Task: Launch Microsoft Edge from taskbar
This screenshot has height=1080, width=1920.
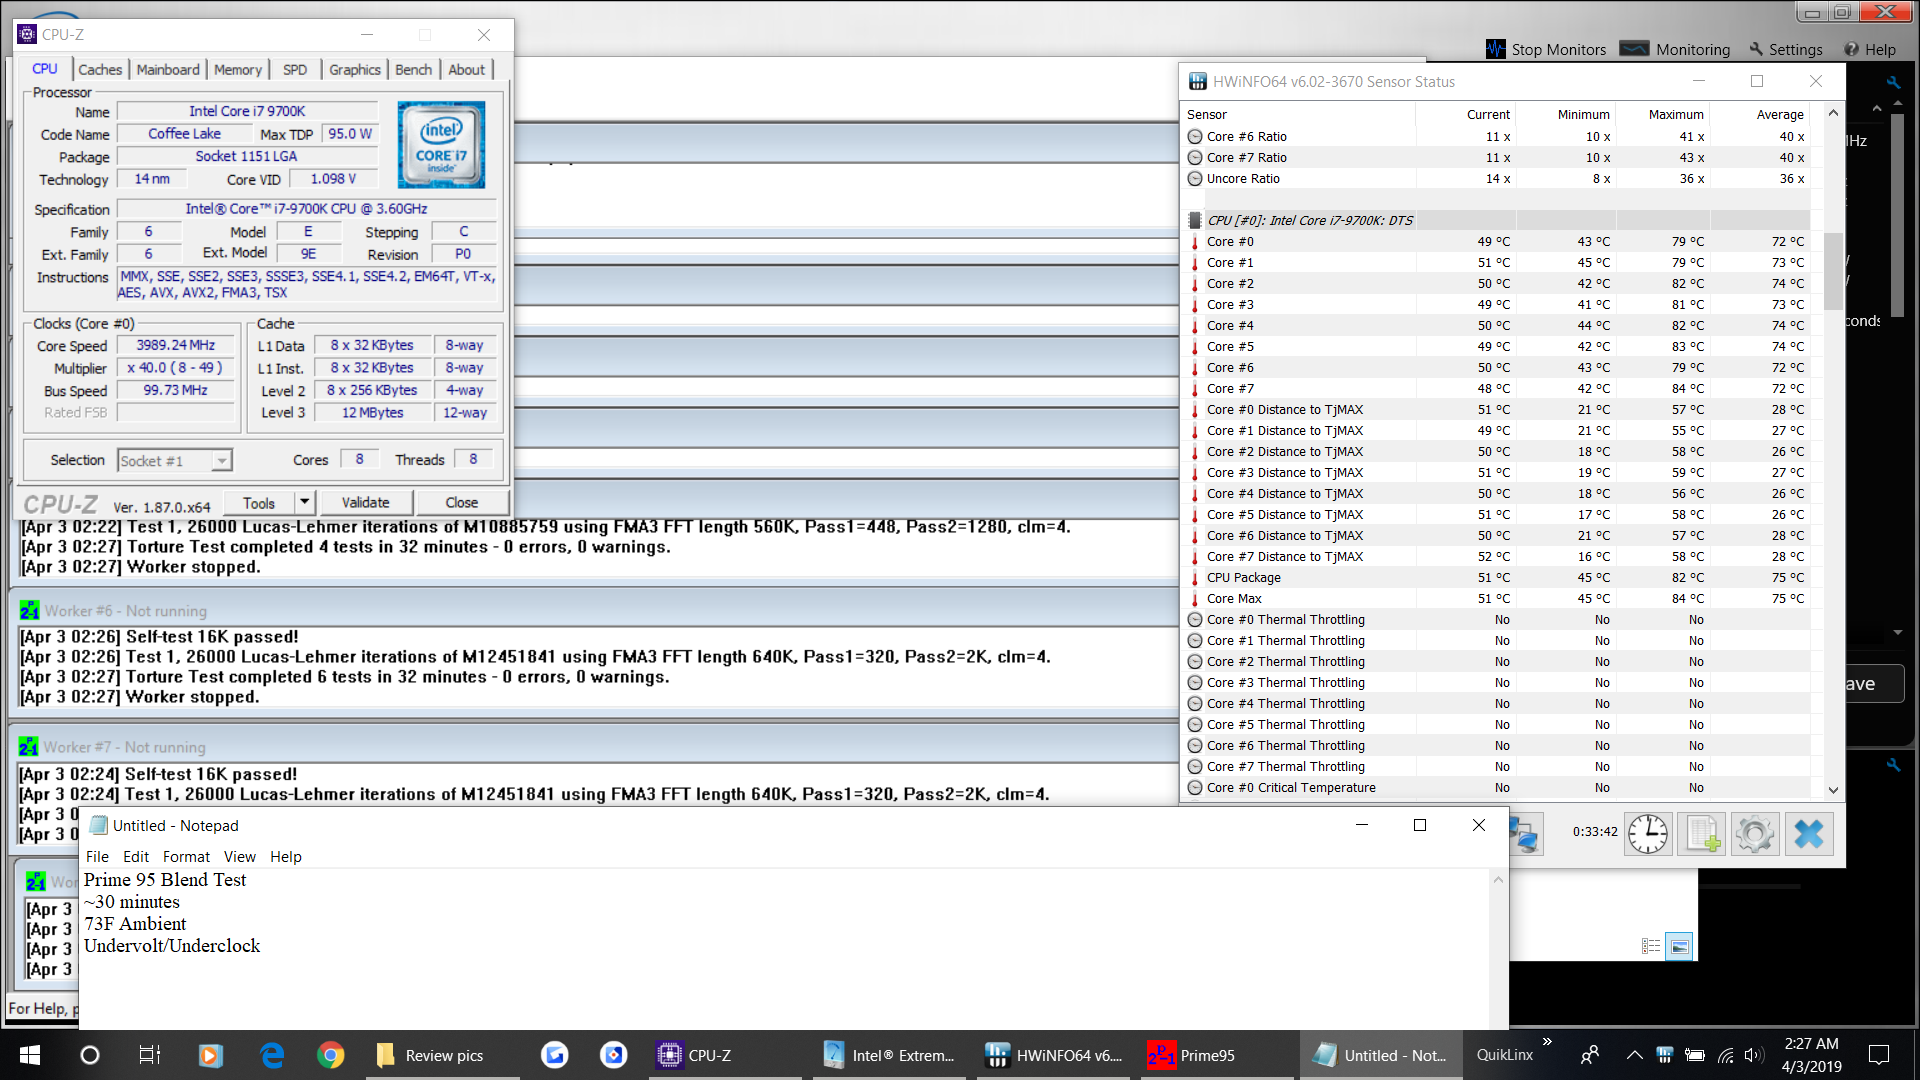Action: point(271,1055)
